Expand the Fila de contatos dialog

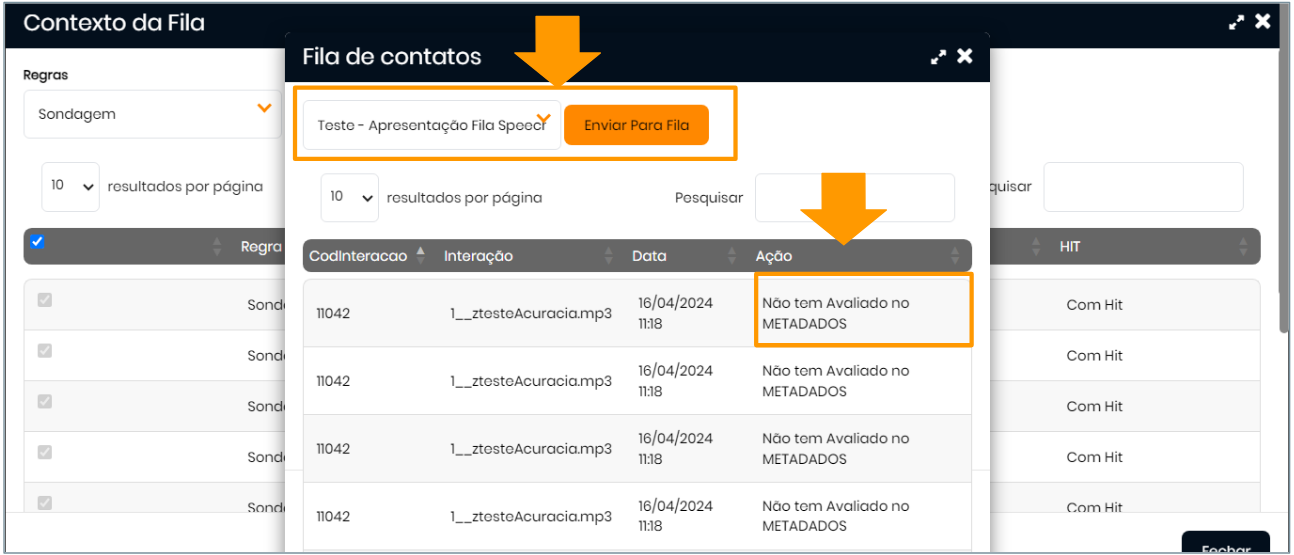[938, 57]
